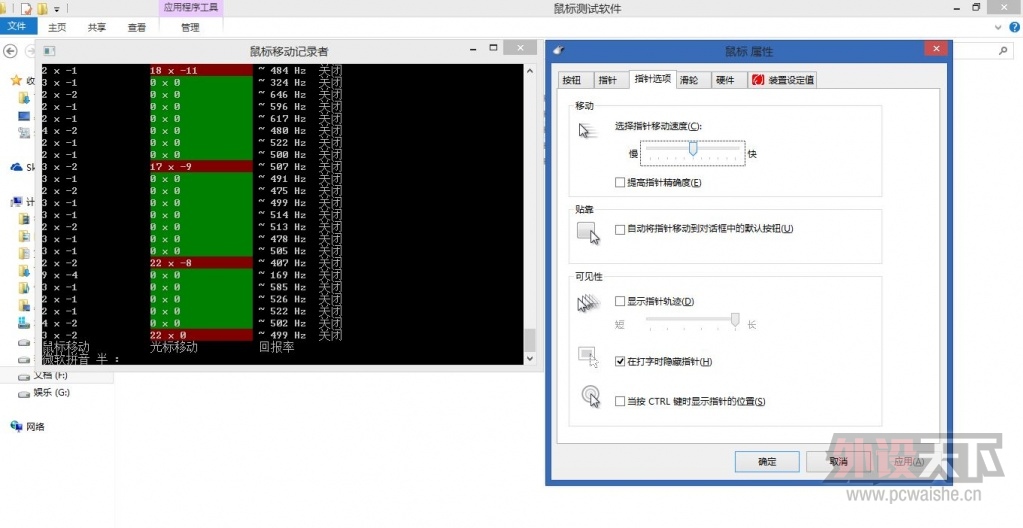
Task: Click the ~ 646 Hz report rate value
Action: click(282, 94)
